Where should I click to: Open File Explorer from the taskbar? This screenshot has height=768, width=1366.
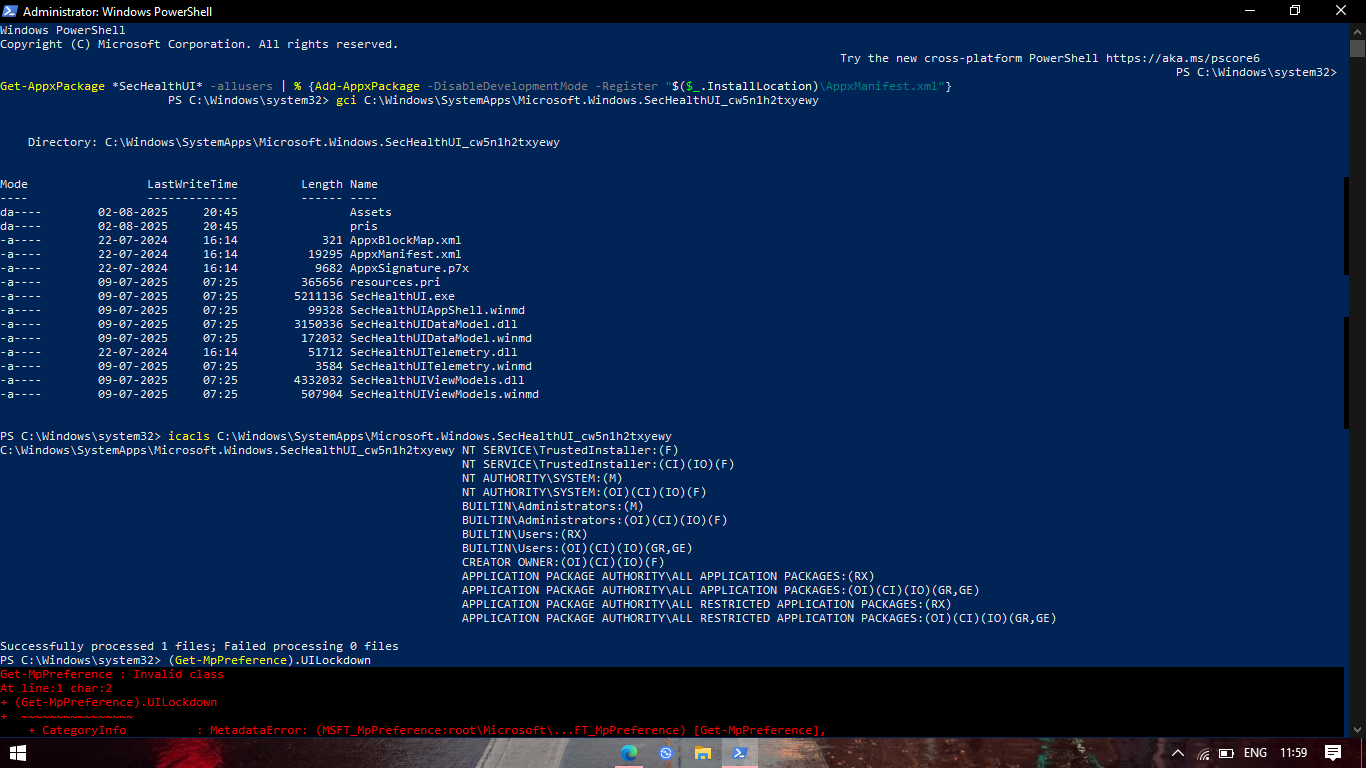tap(703, 753)
